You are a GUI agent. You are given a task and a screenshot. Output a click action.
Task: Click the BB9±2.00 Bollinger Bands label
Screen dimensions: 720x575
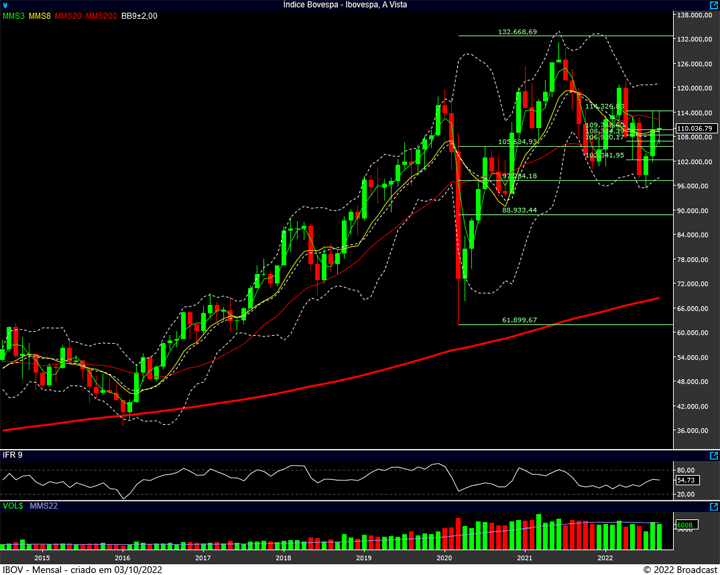pos(140,17)
